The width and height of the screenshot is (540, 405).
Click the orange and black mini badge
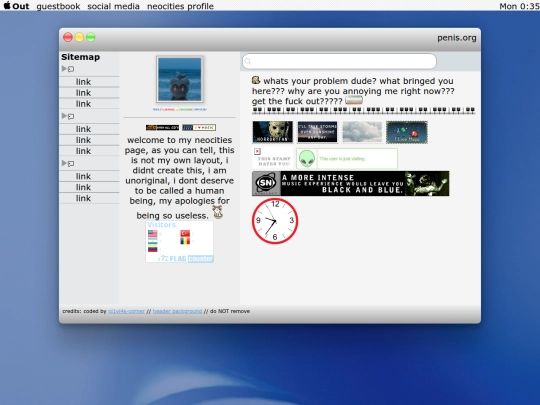(162, 127)
